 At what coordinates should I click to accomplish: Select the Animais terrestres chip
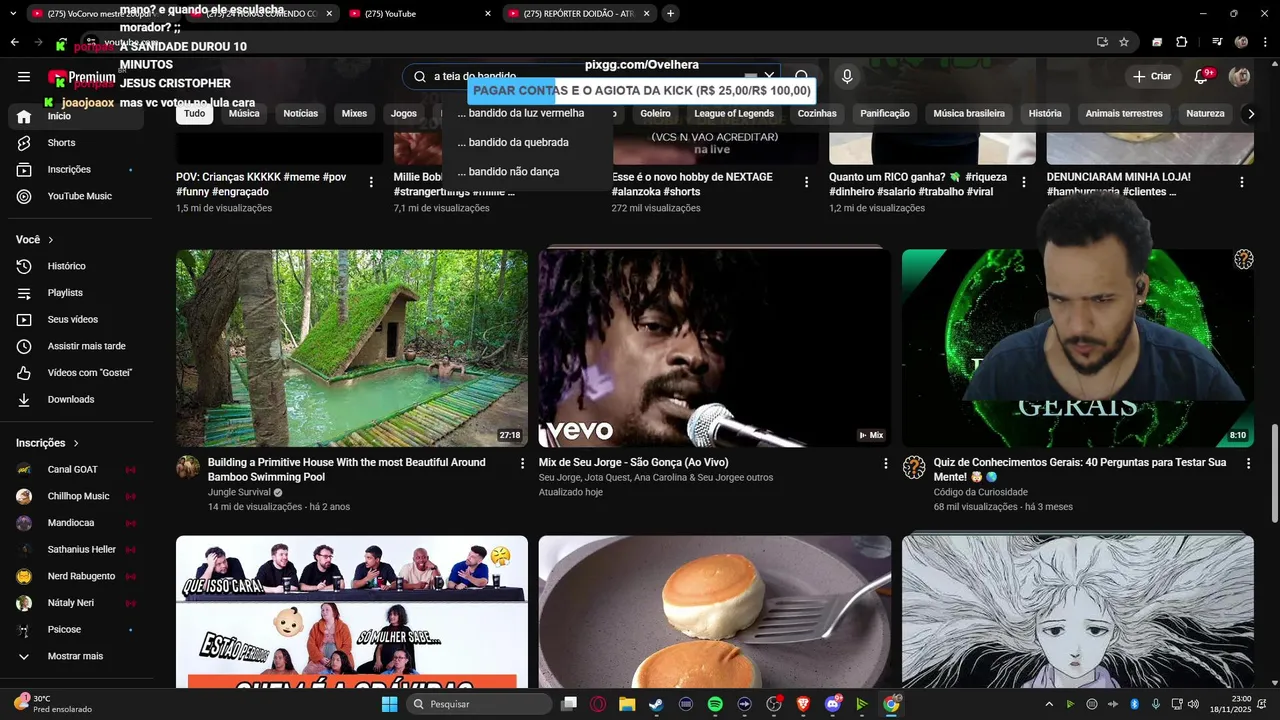click(1124, 114)
